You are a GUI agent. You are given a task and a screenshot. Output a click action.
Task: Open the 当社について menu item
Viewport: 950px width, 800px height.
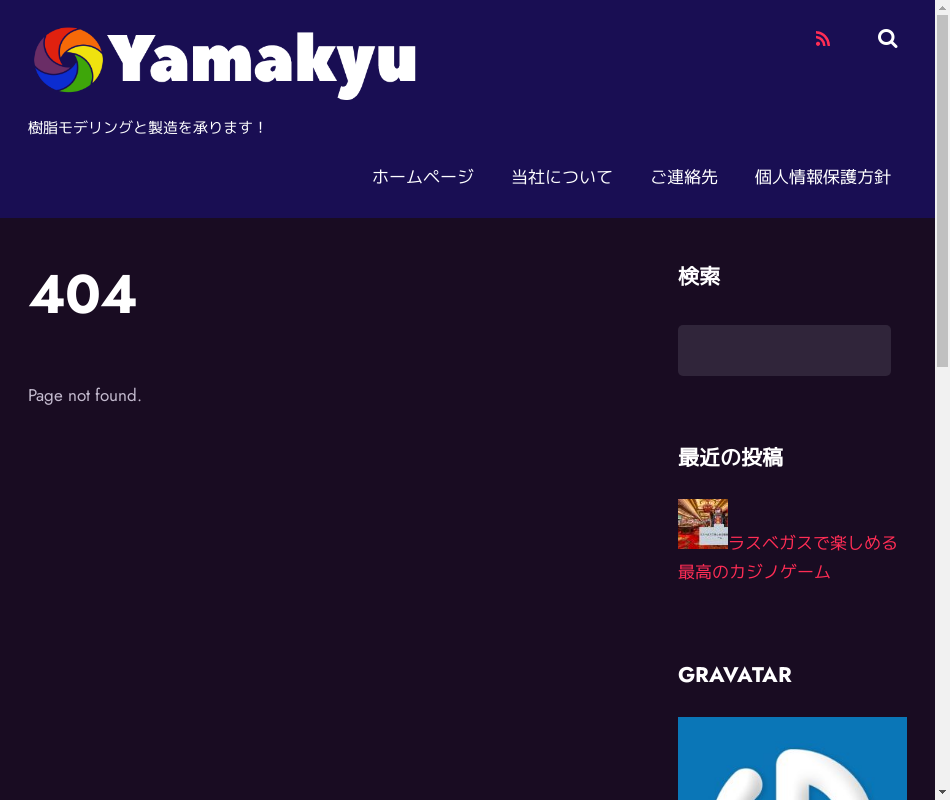click(561, 177)
